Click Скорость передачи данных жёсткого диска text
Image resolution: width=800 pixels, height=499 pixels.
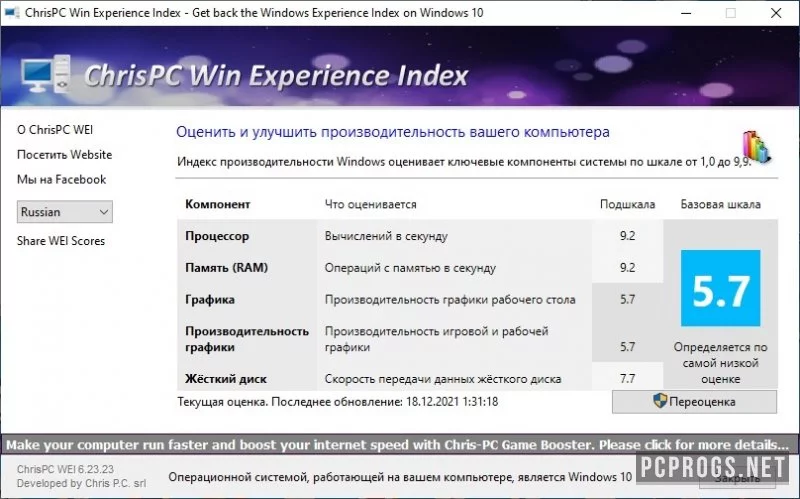coord(443,379)
